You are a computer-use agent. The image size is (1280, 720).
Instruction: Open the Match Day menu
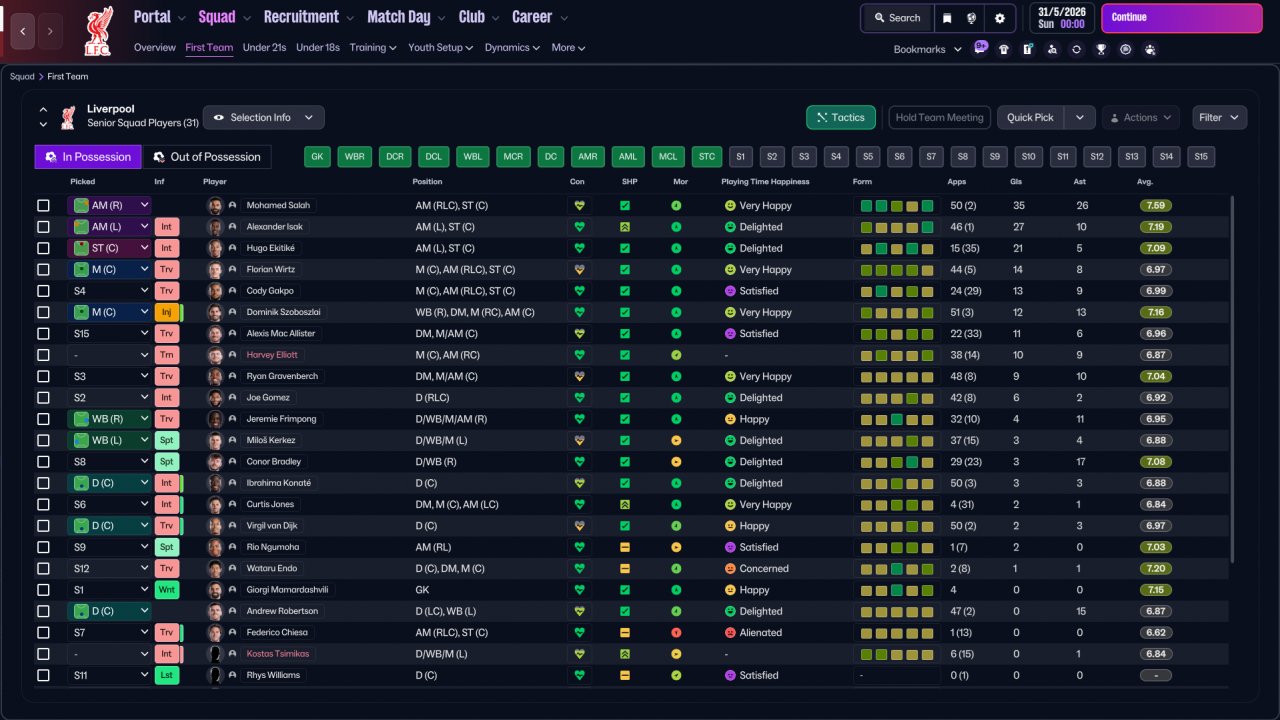[405, 17]
